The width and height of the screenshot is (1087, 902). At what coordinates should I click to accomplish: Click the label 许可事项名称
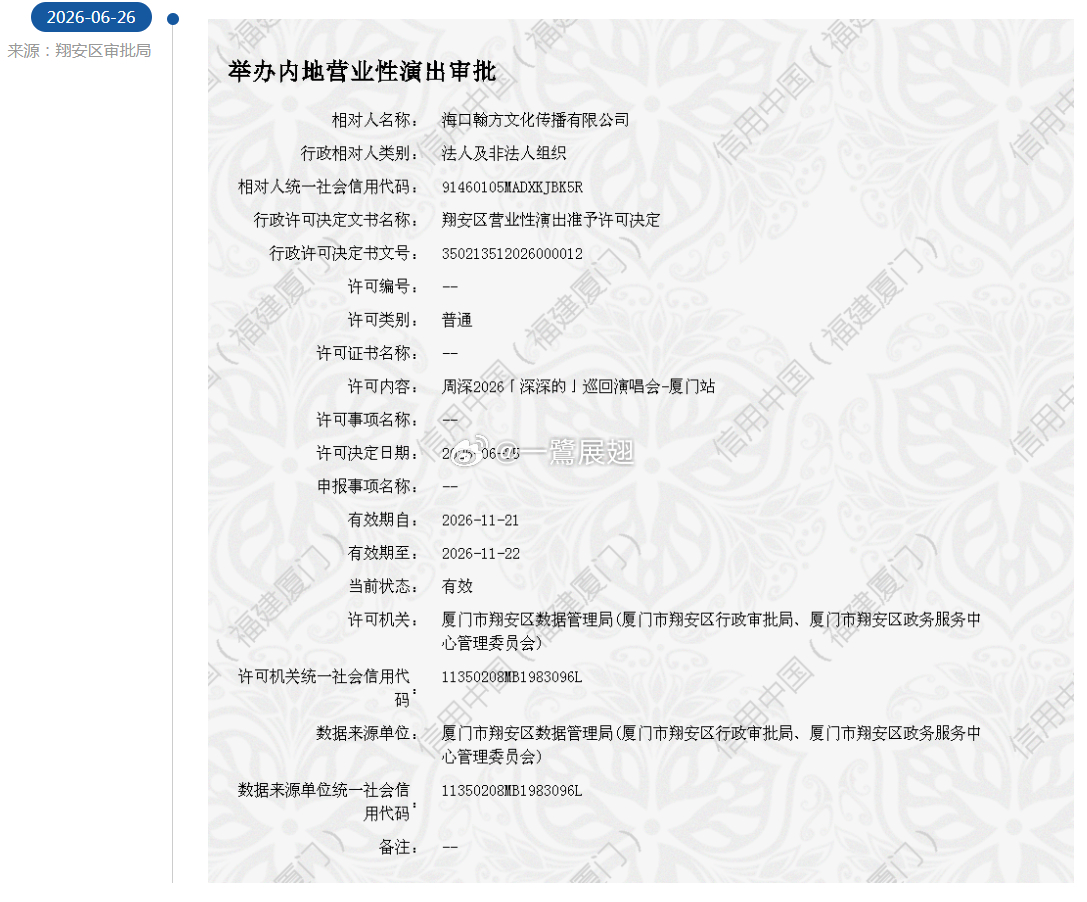tap(367, 419)
